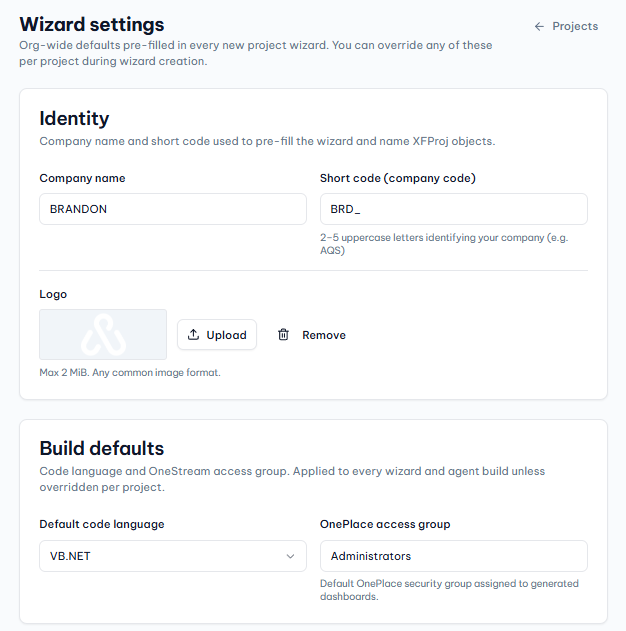This screenshot has width=626, height=631.
Task: Open the Default code language dropdown showing VB.NET
Action: [173, 556]
